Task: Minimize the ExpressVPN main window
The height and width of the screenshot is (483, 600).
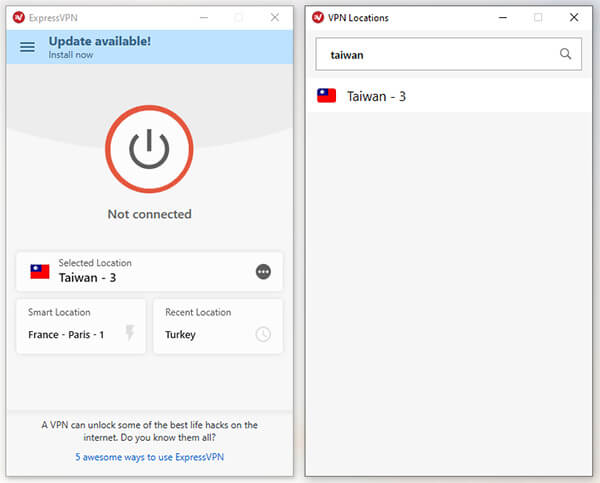Action: click(x=204, y=18)
